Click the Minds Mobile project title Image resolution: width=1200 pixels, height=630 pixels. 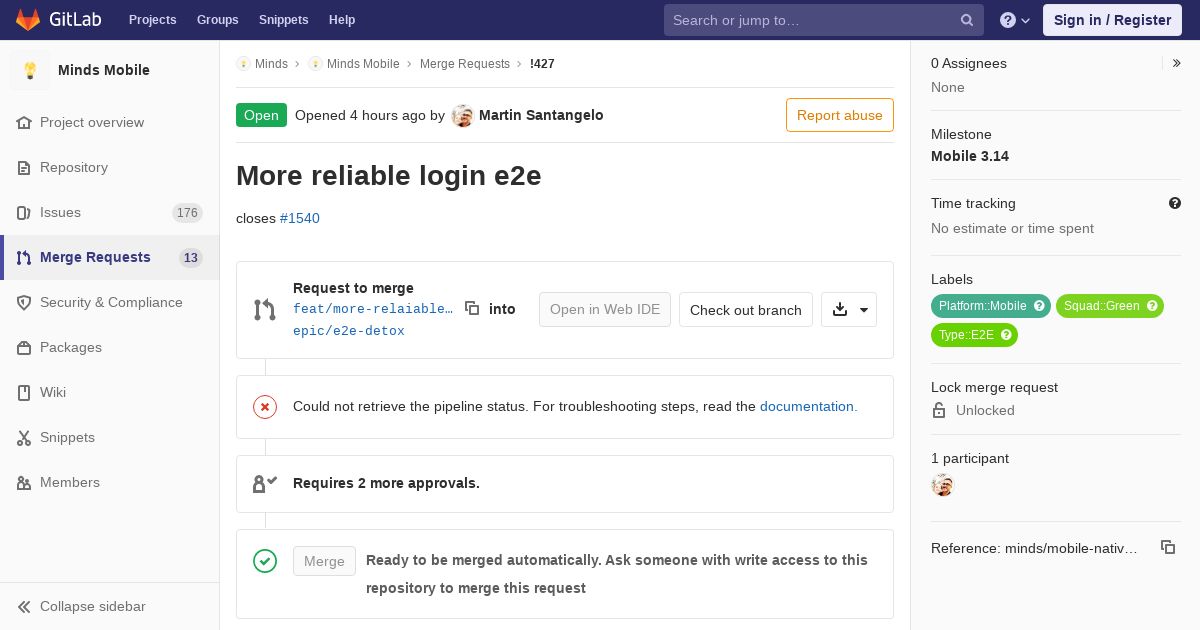pyautogui.click(x=104, y=70)
